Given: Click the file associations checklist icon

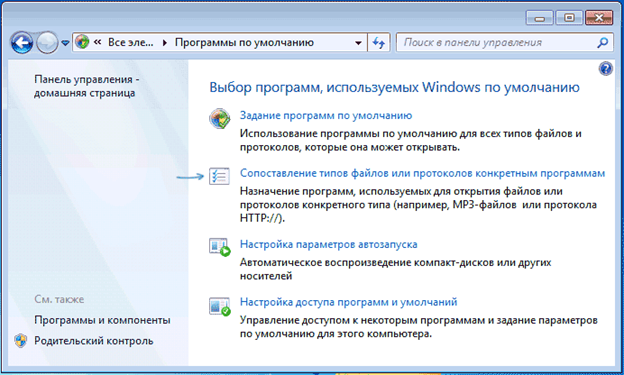Looking at the screenshot, I should (219, 176).
